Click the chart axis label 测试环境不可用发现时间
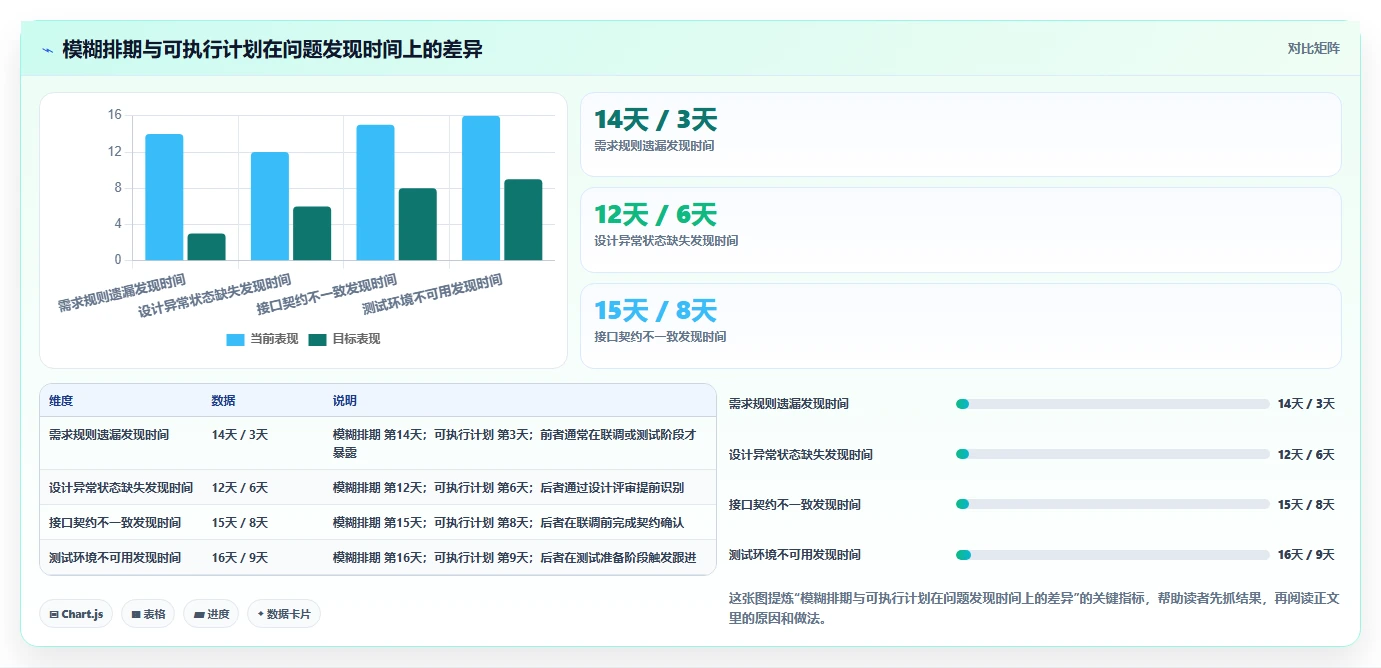This screenshot has width=1381, height=668. [x=432, y=294]
